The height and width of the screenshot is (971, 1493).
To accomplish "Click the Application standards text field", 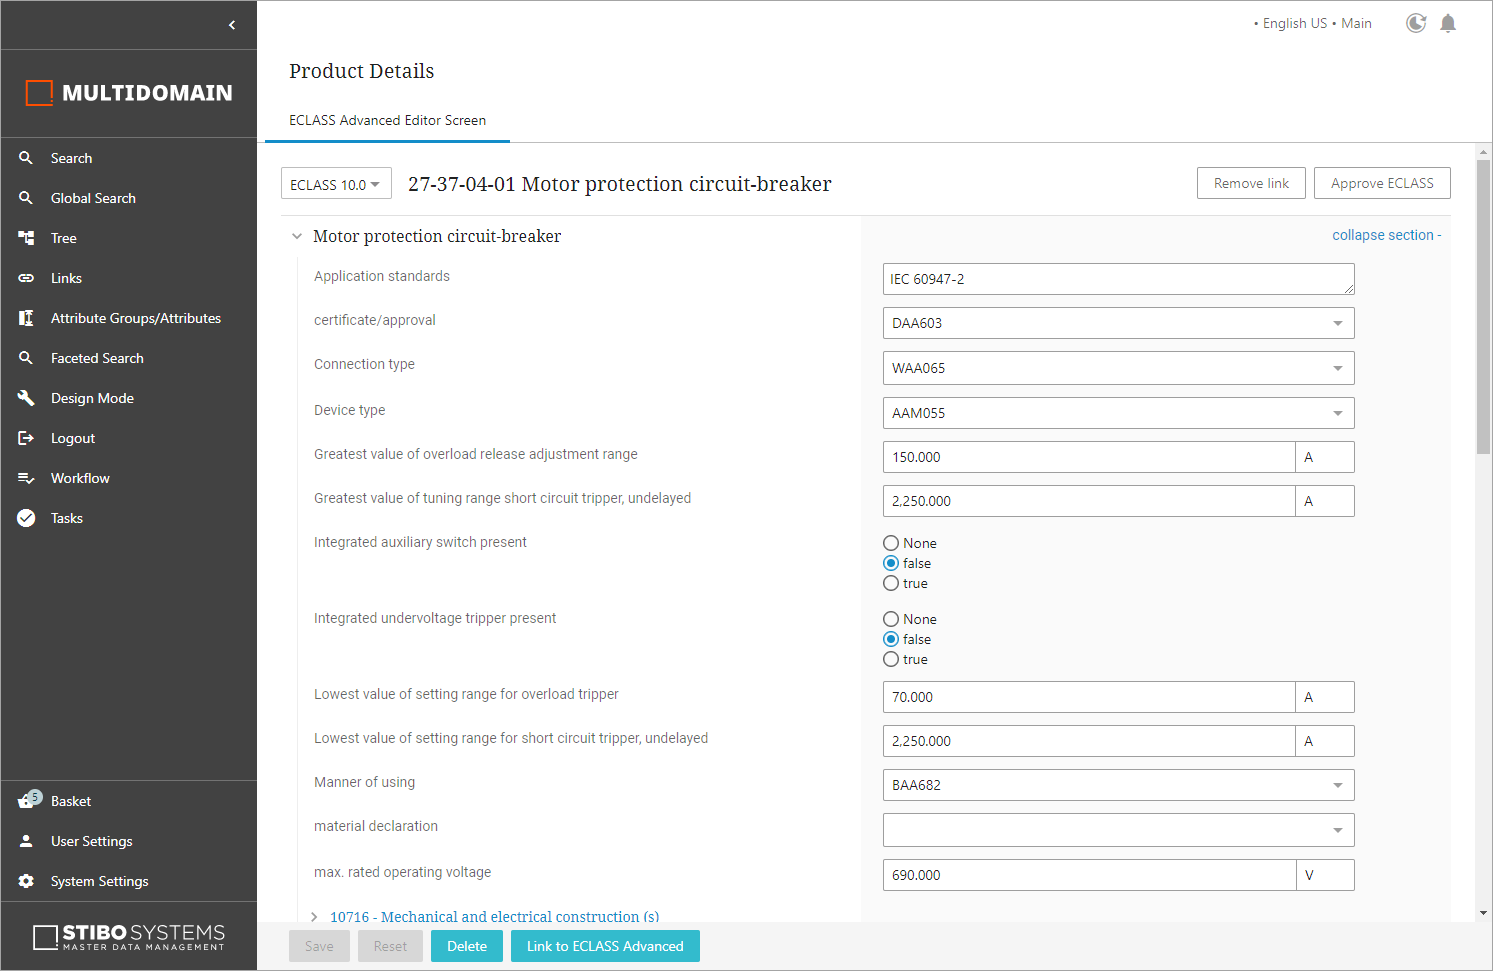I will [x=1116, y=279].
